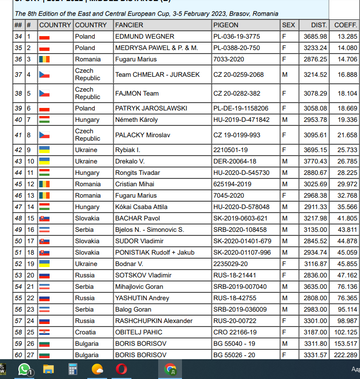Click pigeon ring PL-036-19-3775
360x379 pixels.
pyautogui.click(x=237, y=36)
